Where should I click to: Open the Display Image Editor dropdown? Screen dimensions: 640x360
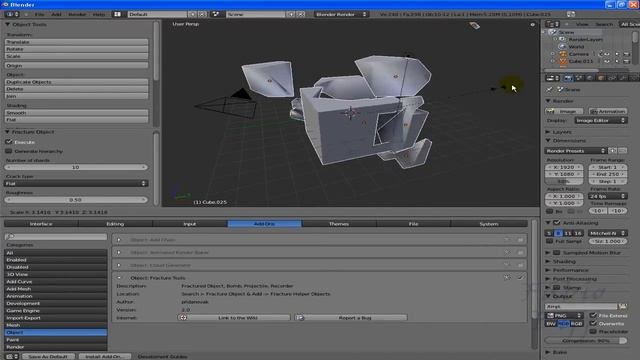pyautogui.click(x=600, y=120)
